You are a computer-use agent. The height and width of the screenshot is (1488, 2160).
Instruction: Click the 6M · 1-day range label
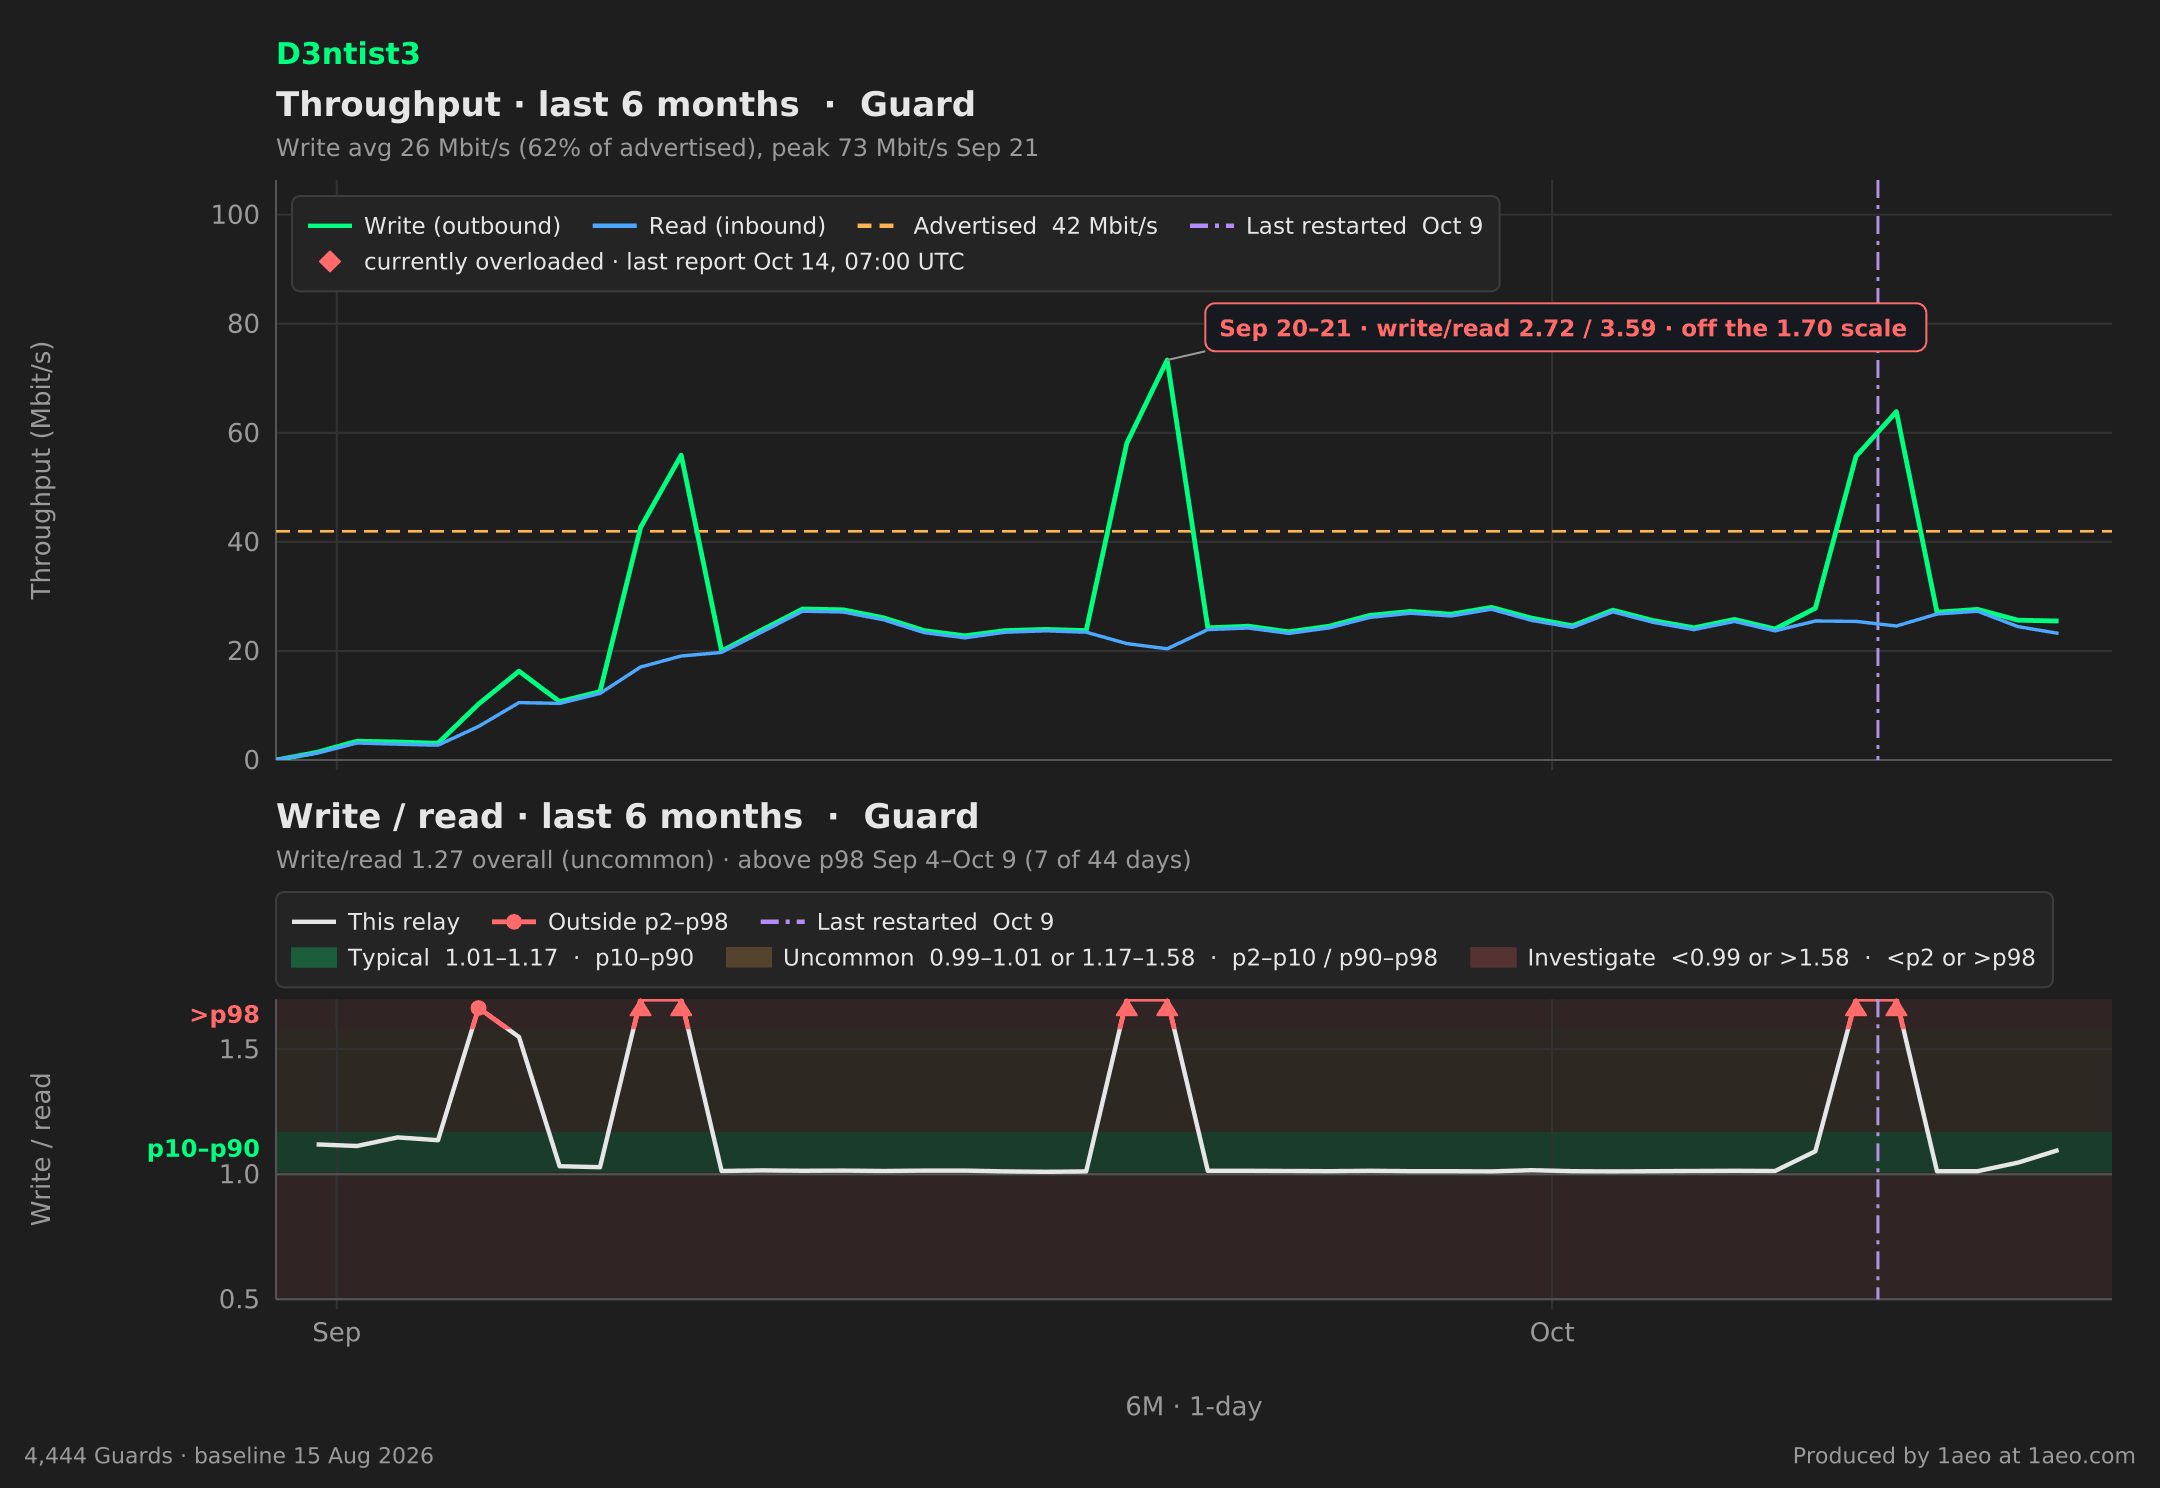pos(1194,1407)
